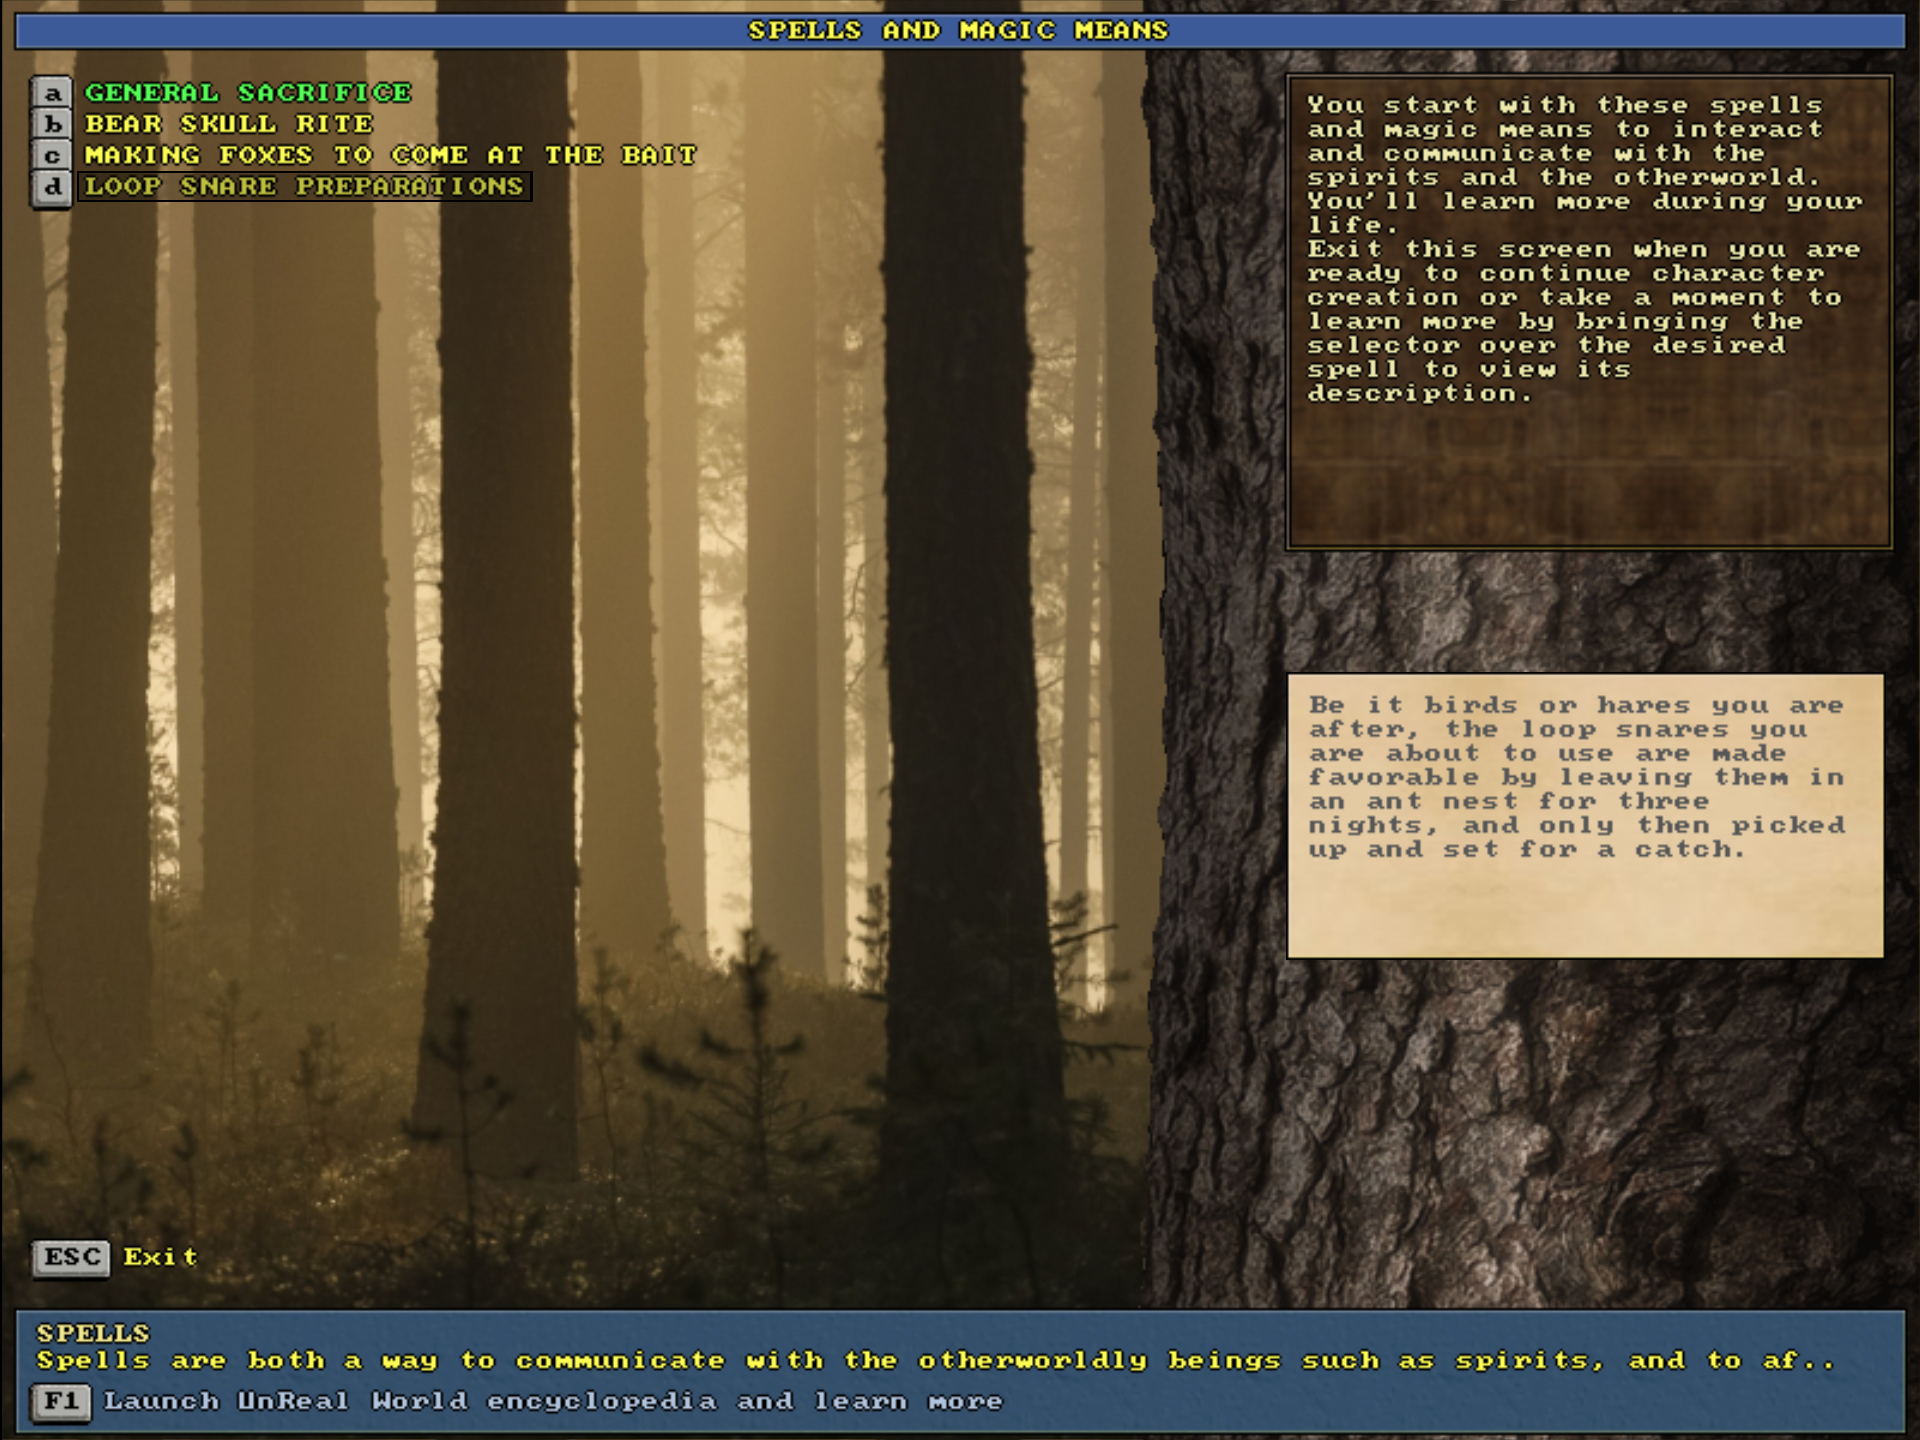Choose Making Foxes To Come At The Bait
The width and height of the screenshot is (1920, 1440).
[390, 155]
